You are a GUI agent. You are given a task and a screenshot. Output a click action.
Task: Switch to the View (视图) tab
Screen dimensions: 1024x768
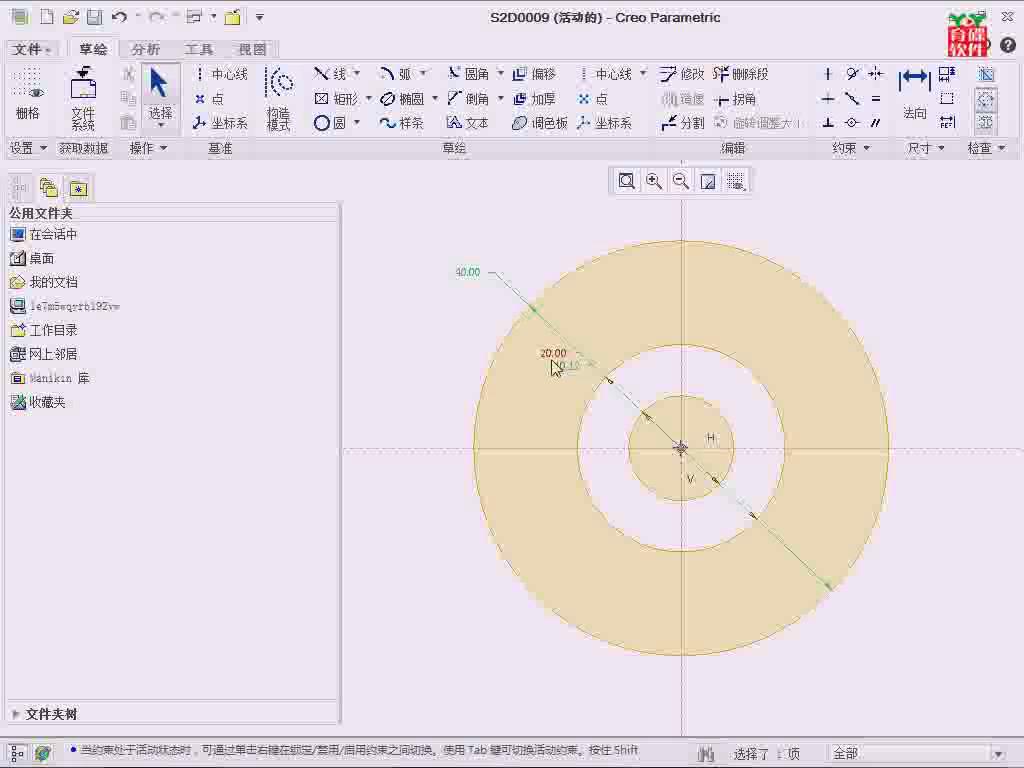pyautogui.click(x=252, y=49)
